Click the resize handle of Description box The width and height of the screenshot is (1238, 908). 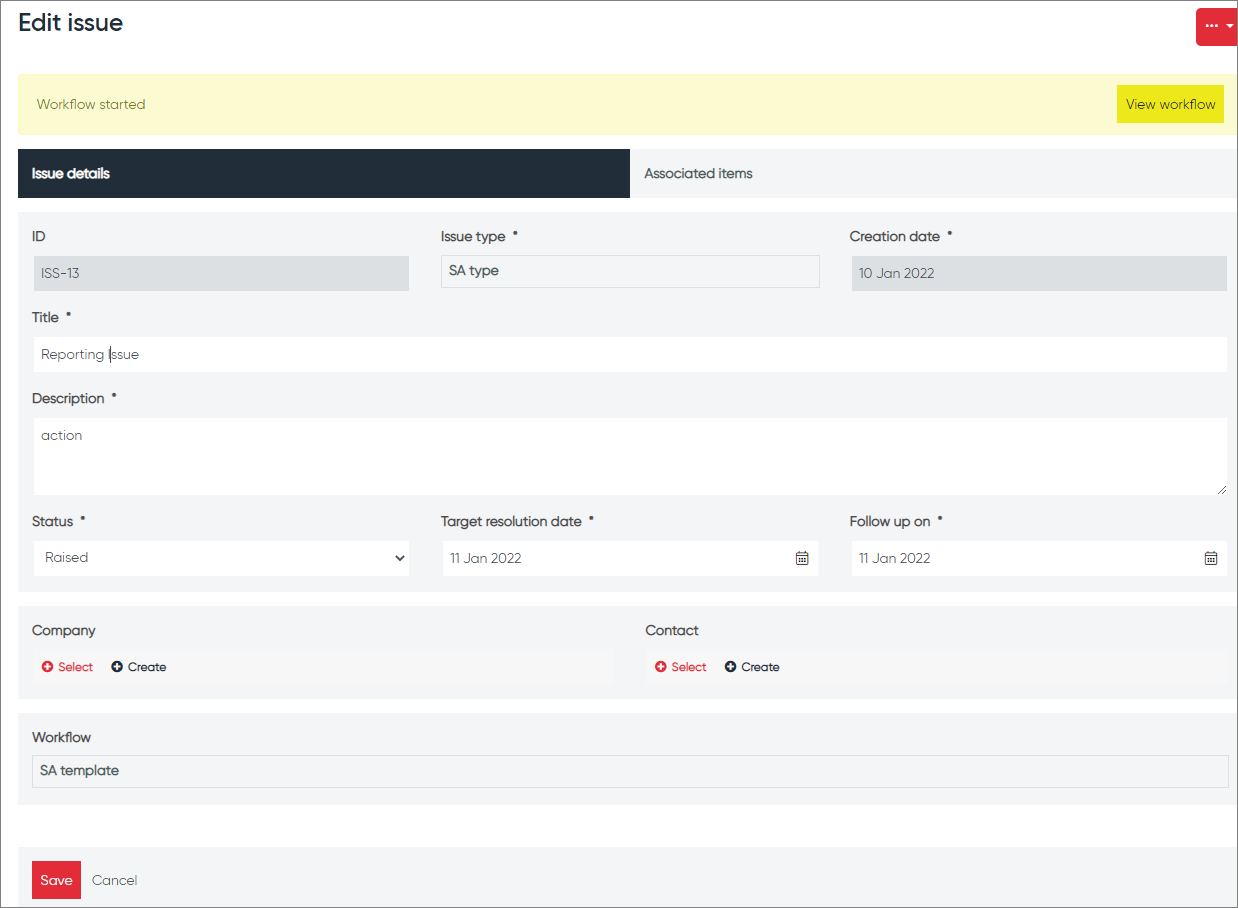[1221, 489]
